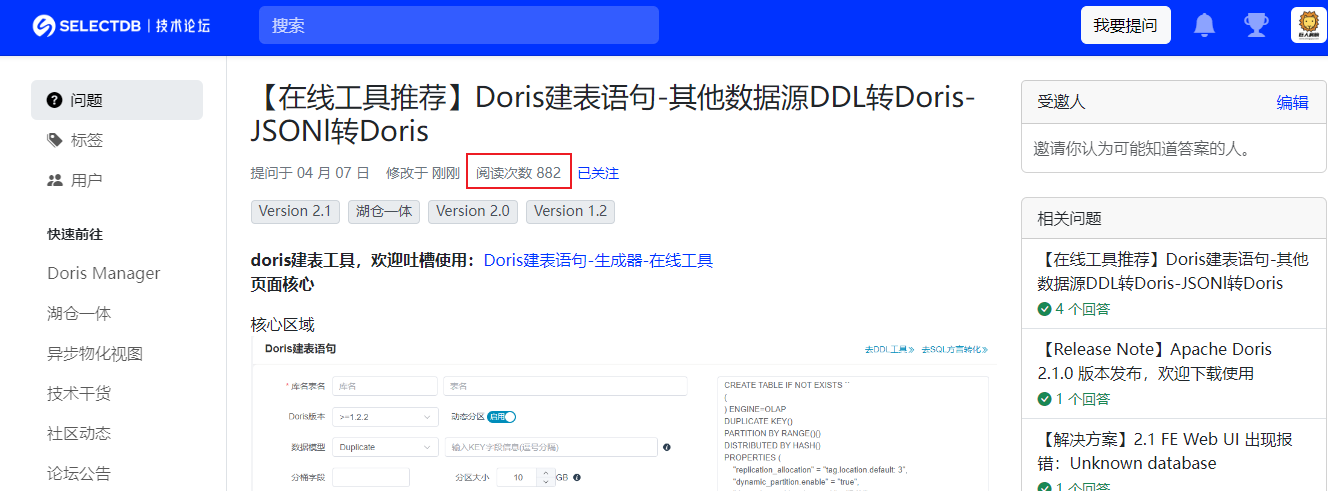
Task: Open related question 【在线工具推荐】Doris建表语句-其他数据源DDL转Doris
Action: pos(1173,271)
